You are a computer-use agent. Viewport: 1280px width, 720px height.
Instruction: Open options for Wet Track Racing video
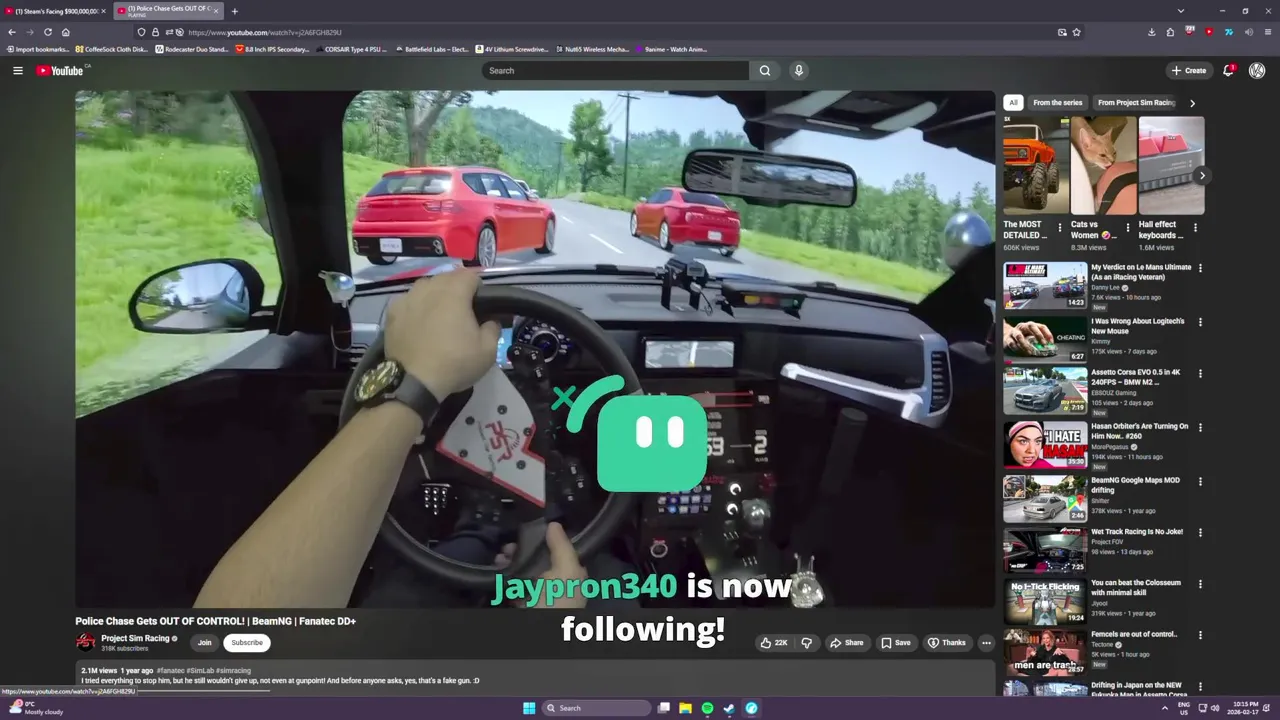point(1200,533)
